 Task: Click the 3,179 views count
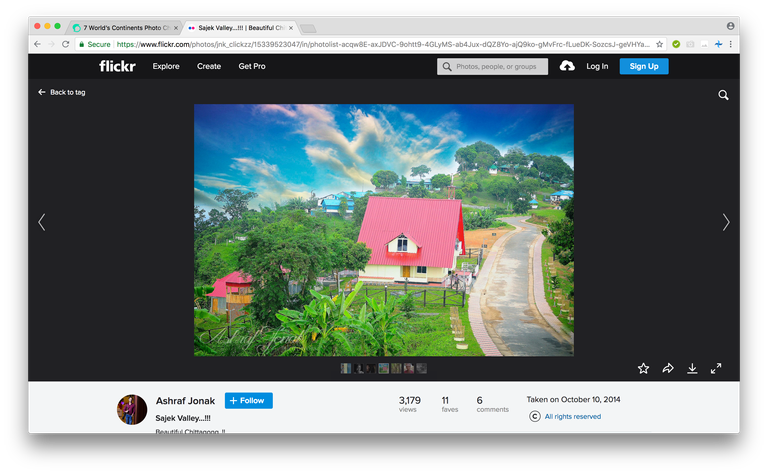(x=409, y=404)
